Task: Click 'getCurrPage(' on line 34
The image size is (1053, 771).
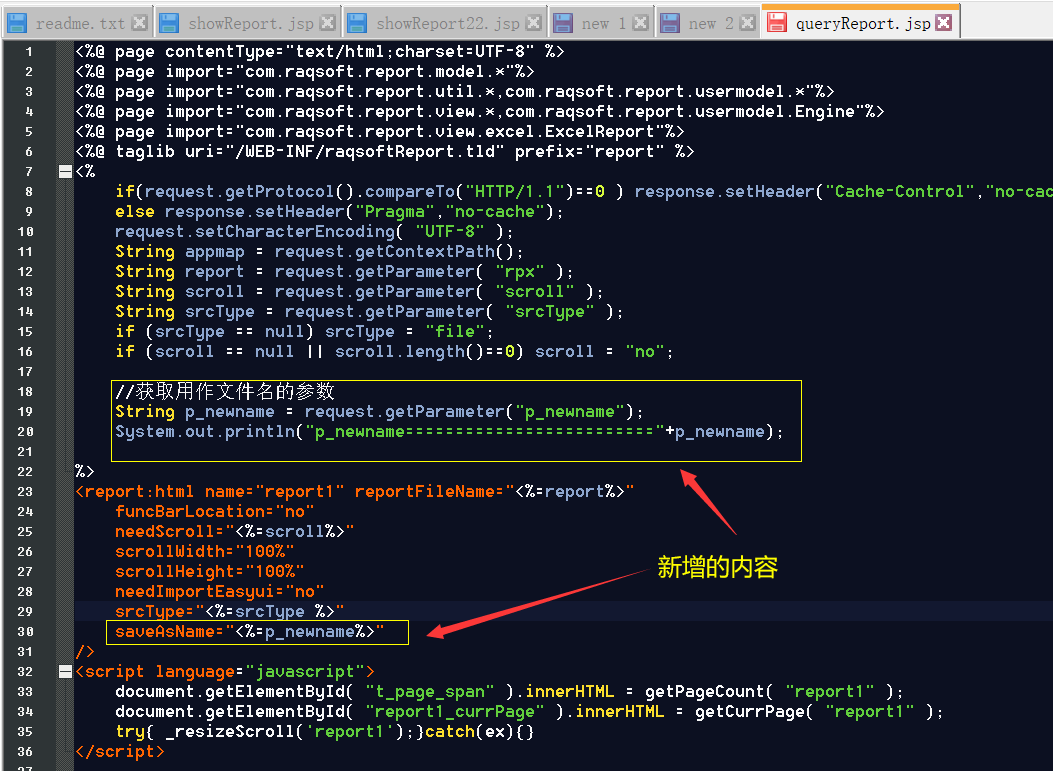Action: point(755,712)
